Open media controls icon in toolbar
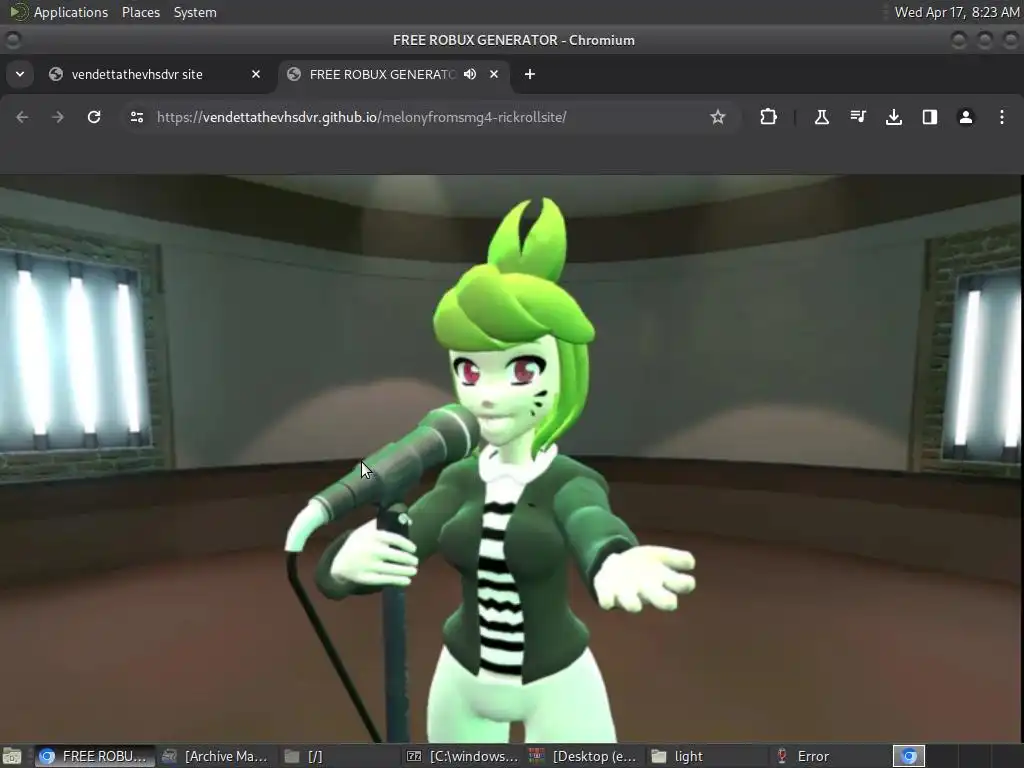This screenshot has height=768, width=1024. (x=858, y=117)
